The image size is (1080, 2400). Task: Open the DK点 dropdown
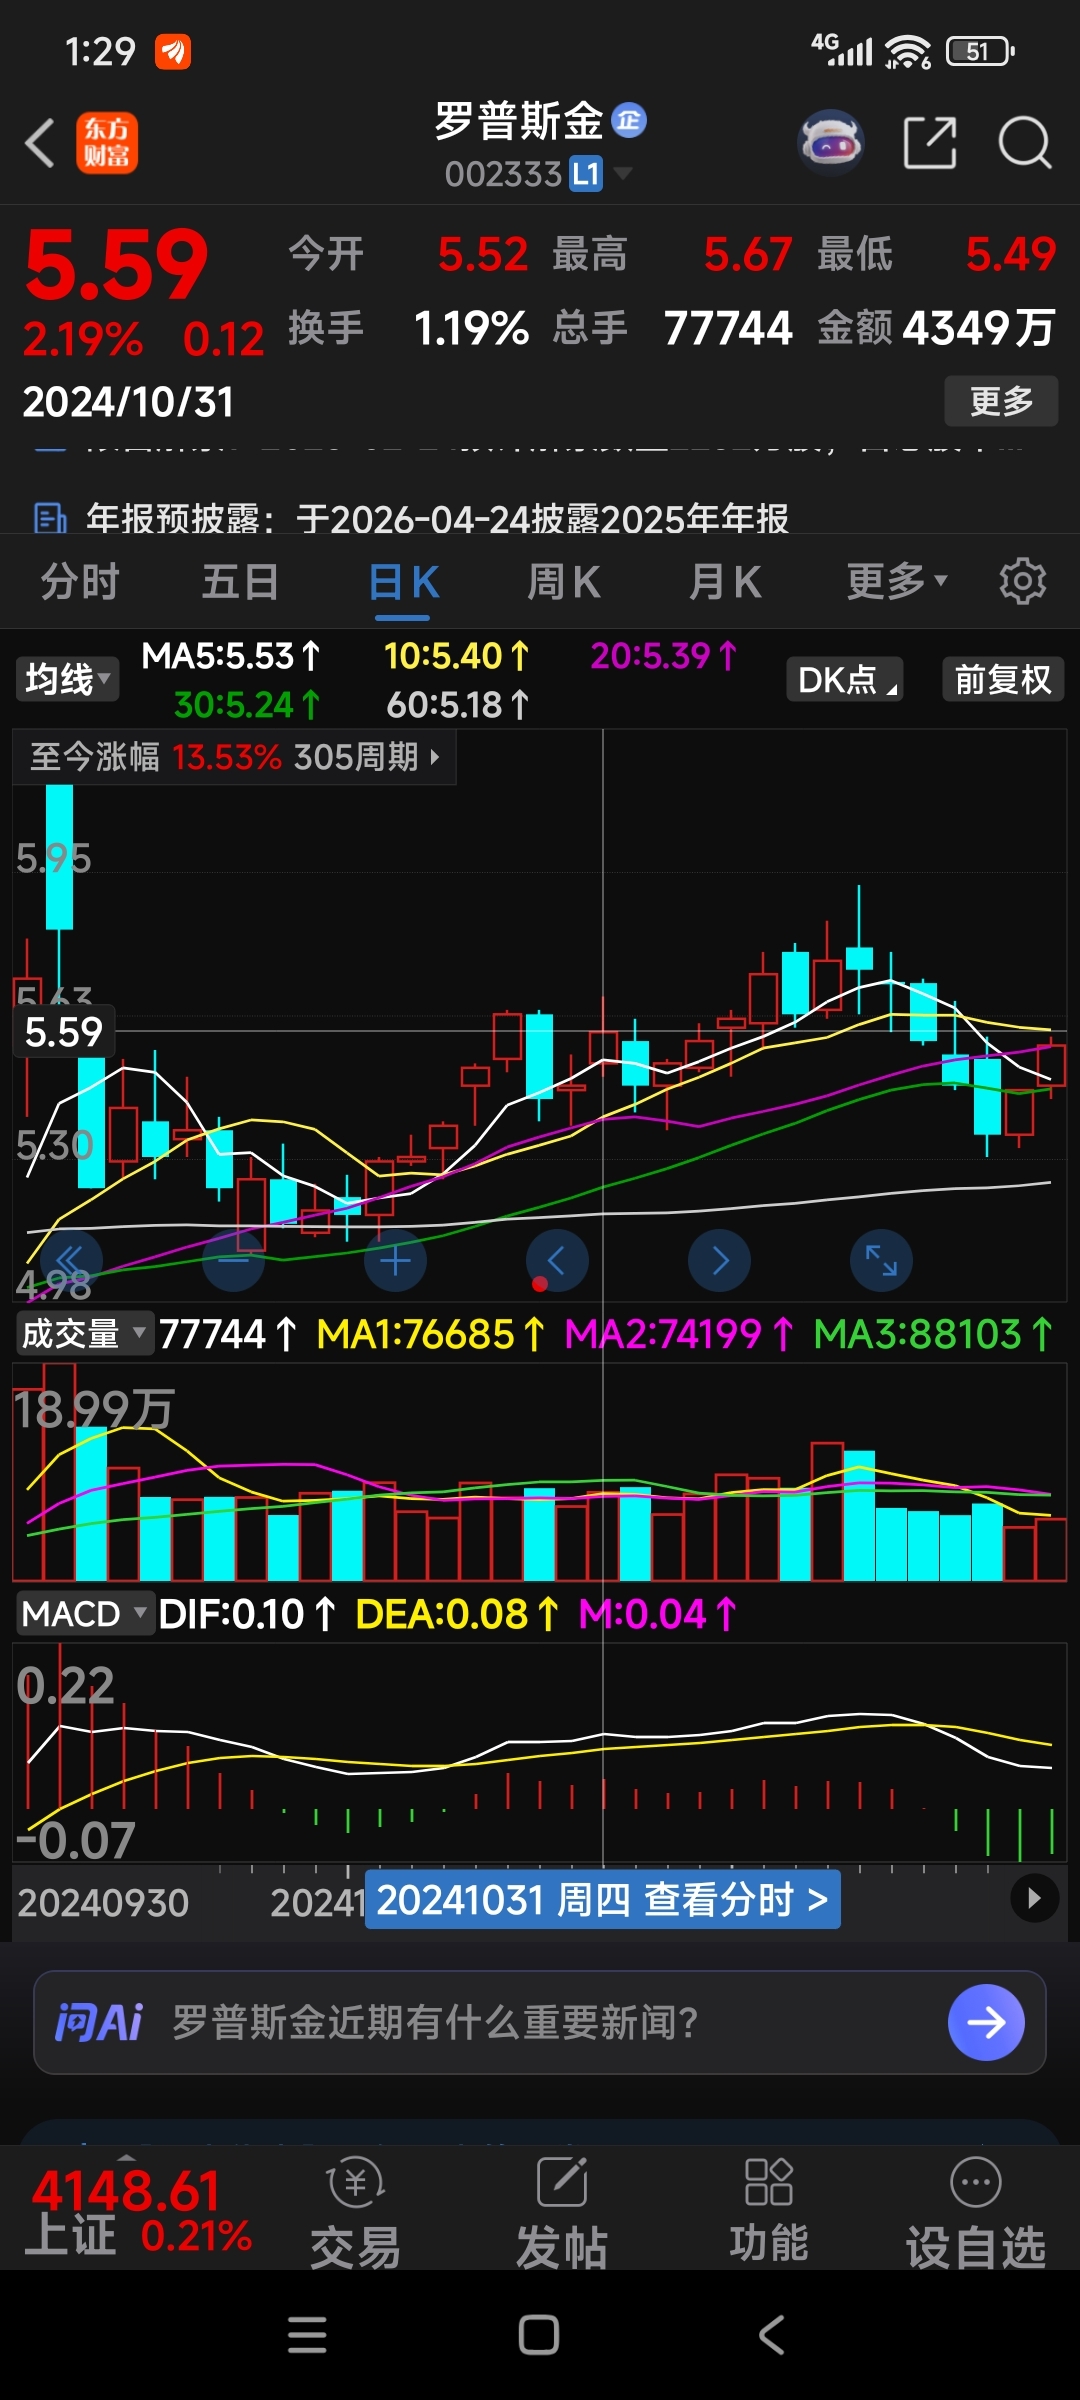click(845, 679)
